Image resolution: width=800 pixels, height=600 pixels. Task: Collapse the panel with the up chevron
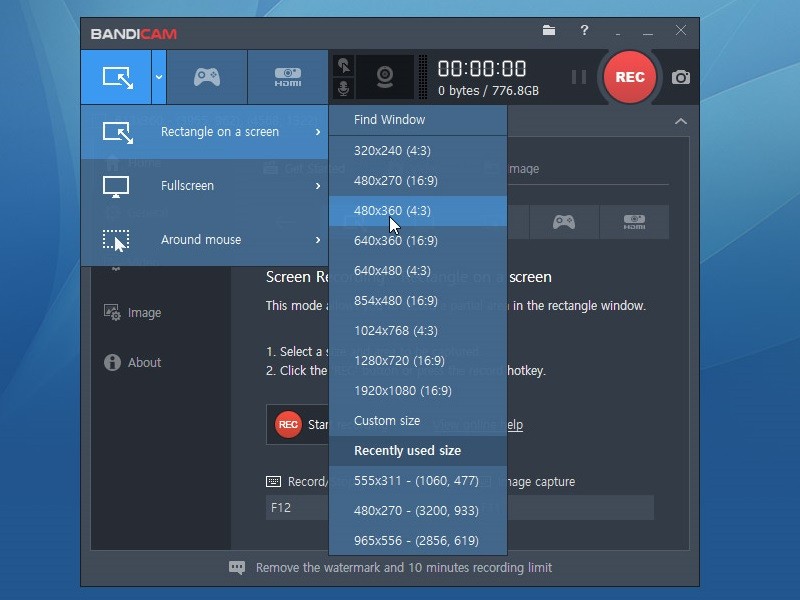(x=681, y=121)
